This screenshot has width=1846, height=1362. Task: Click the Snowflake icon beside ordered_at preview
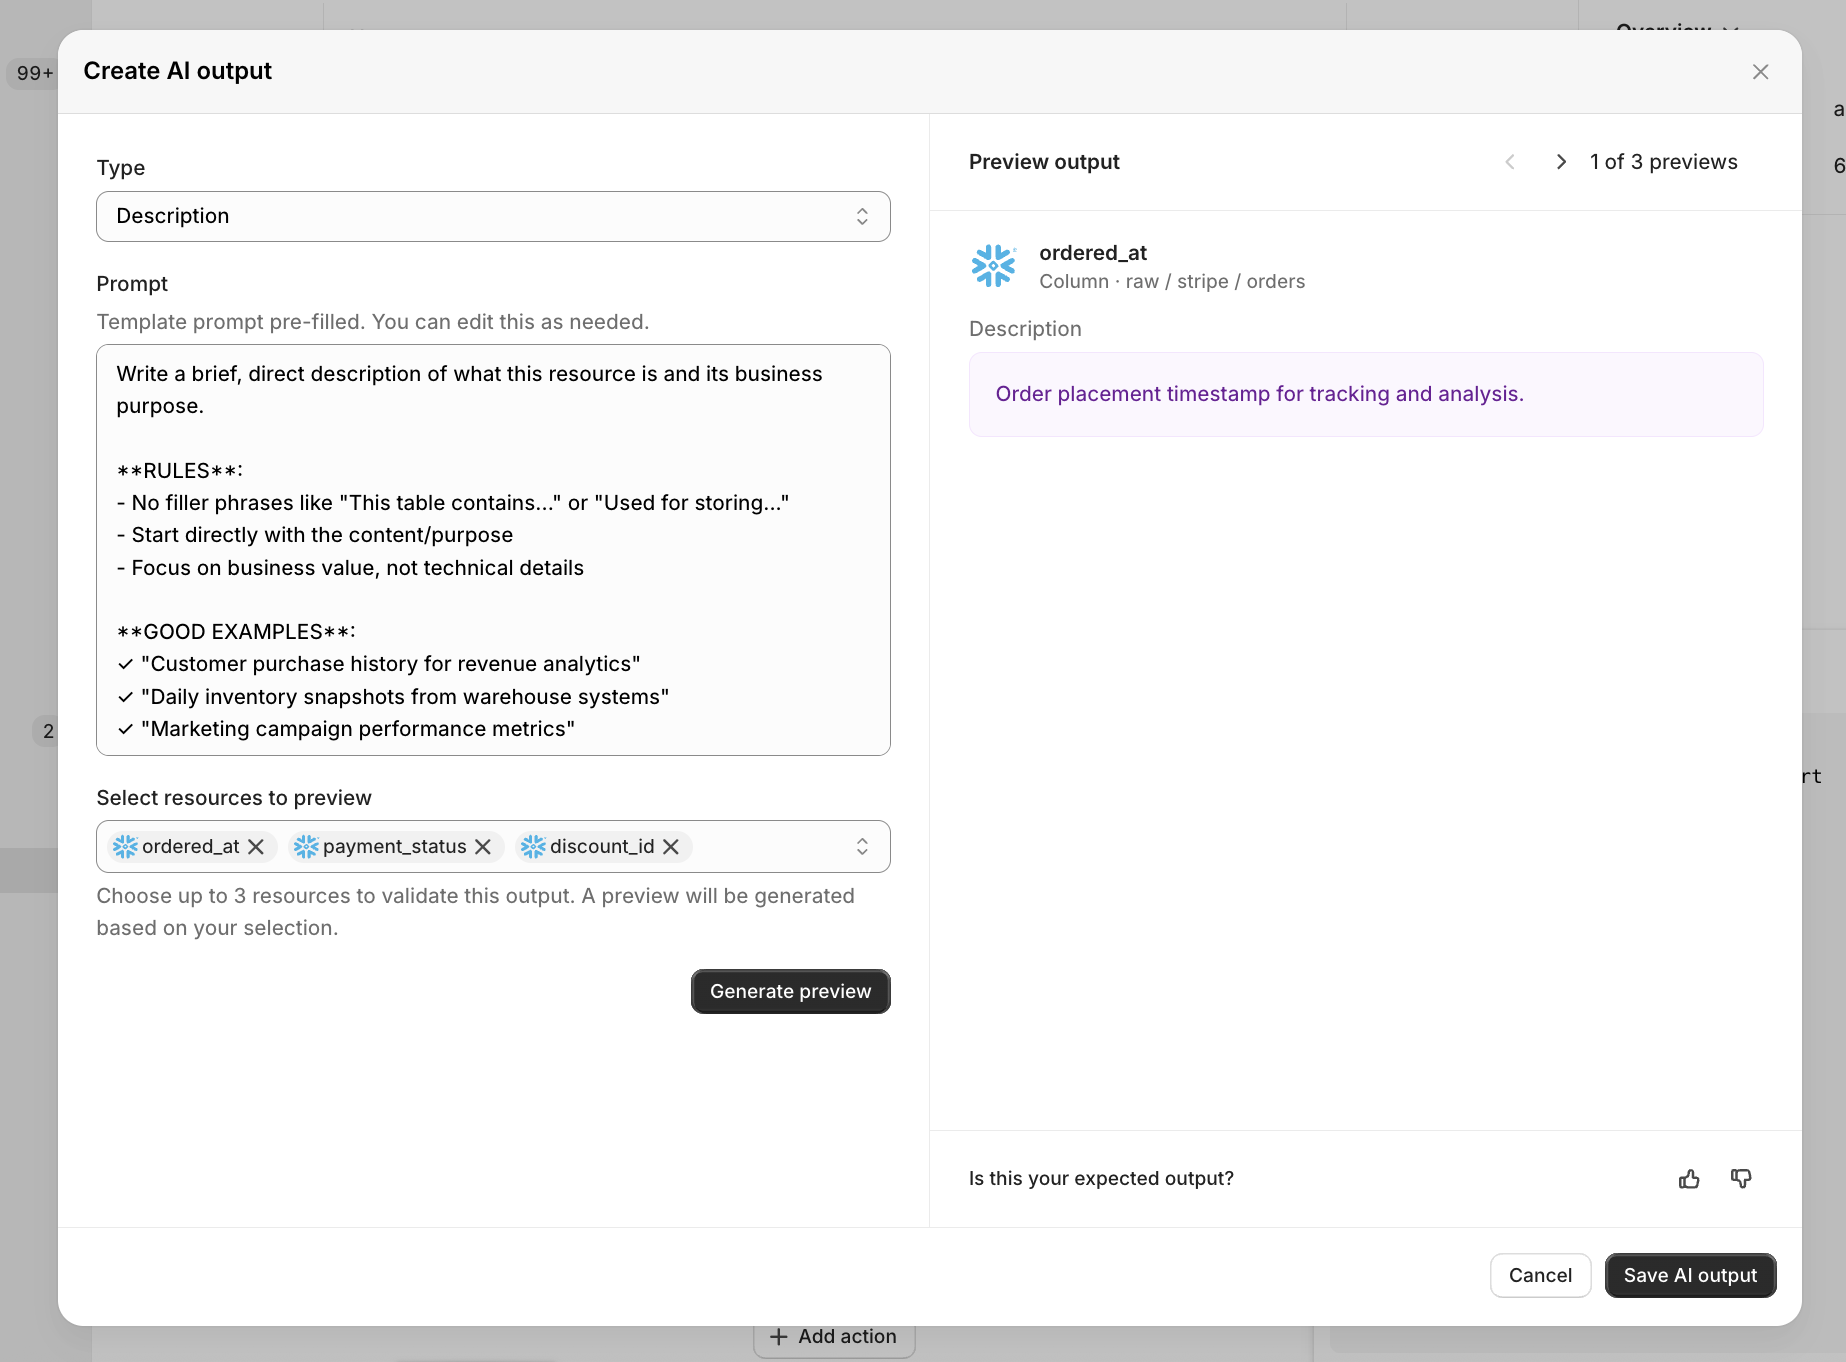tap(993, 266)
